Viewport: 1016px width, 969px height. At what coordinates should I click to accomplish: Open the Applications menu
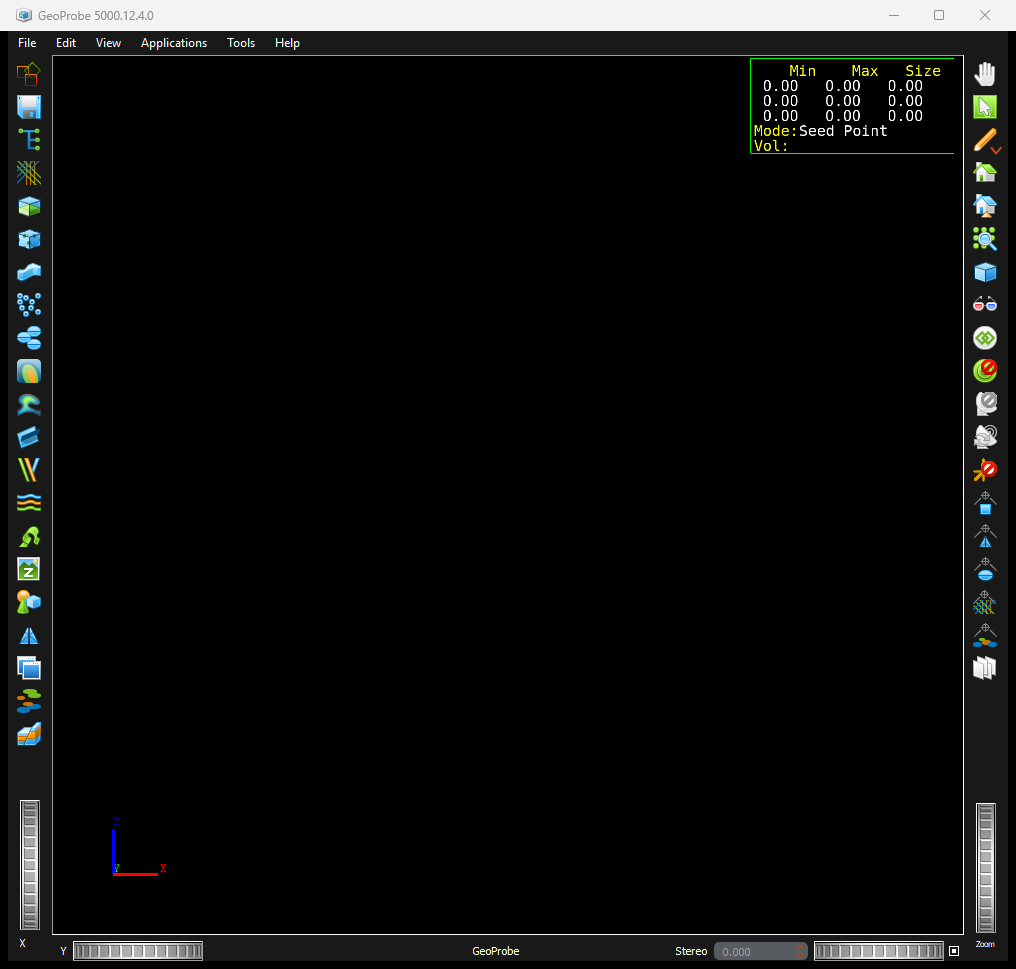pos(174,43)
